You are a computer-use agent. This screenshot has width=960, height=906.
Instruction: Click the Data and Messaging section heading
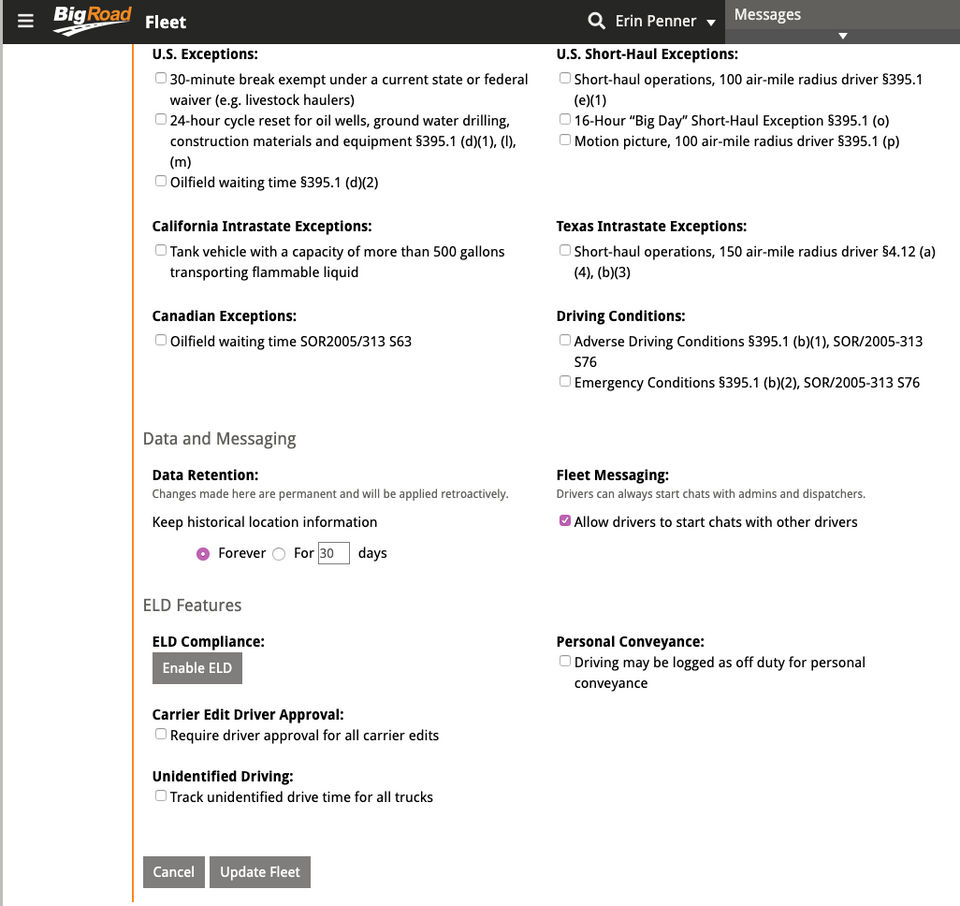tap(219, 439)
